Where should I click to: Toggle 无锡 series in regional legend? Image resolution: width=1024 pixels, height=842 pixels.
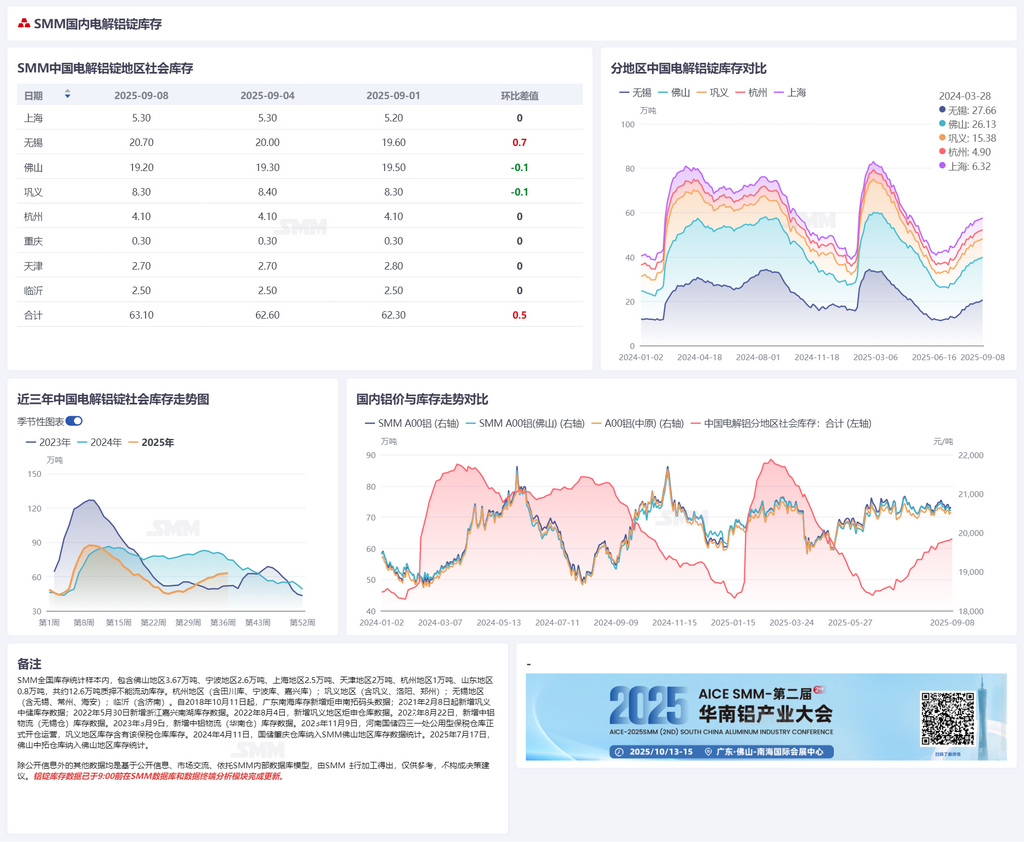pyautogui.click(x=635, y=93)
